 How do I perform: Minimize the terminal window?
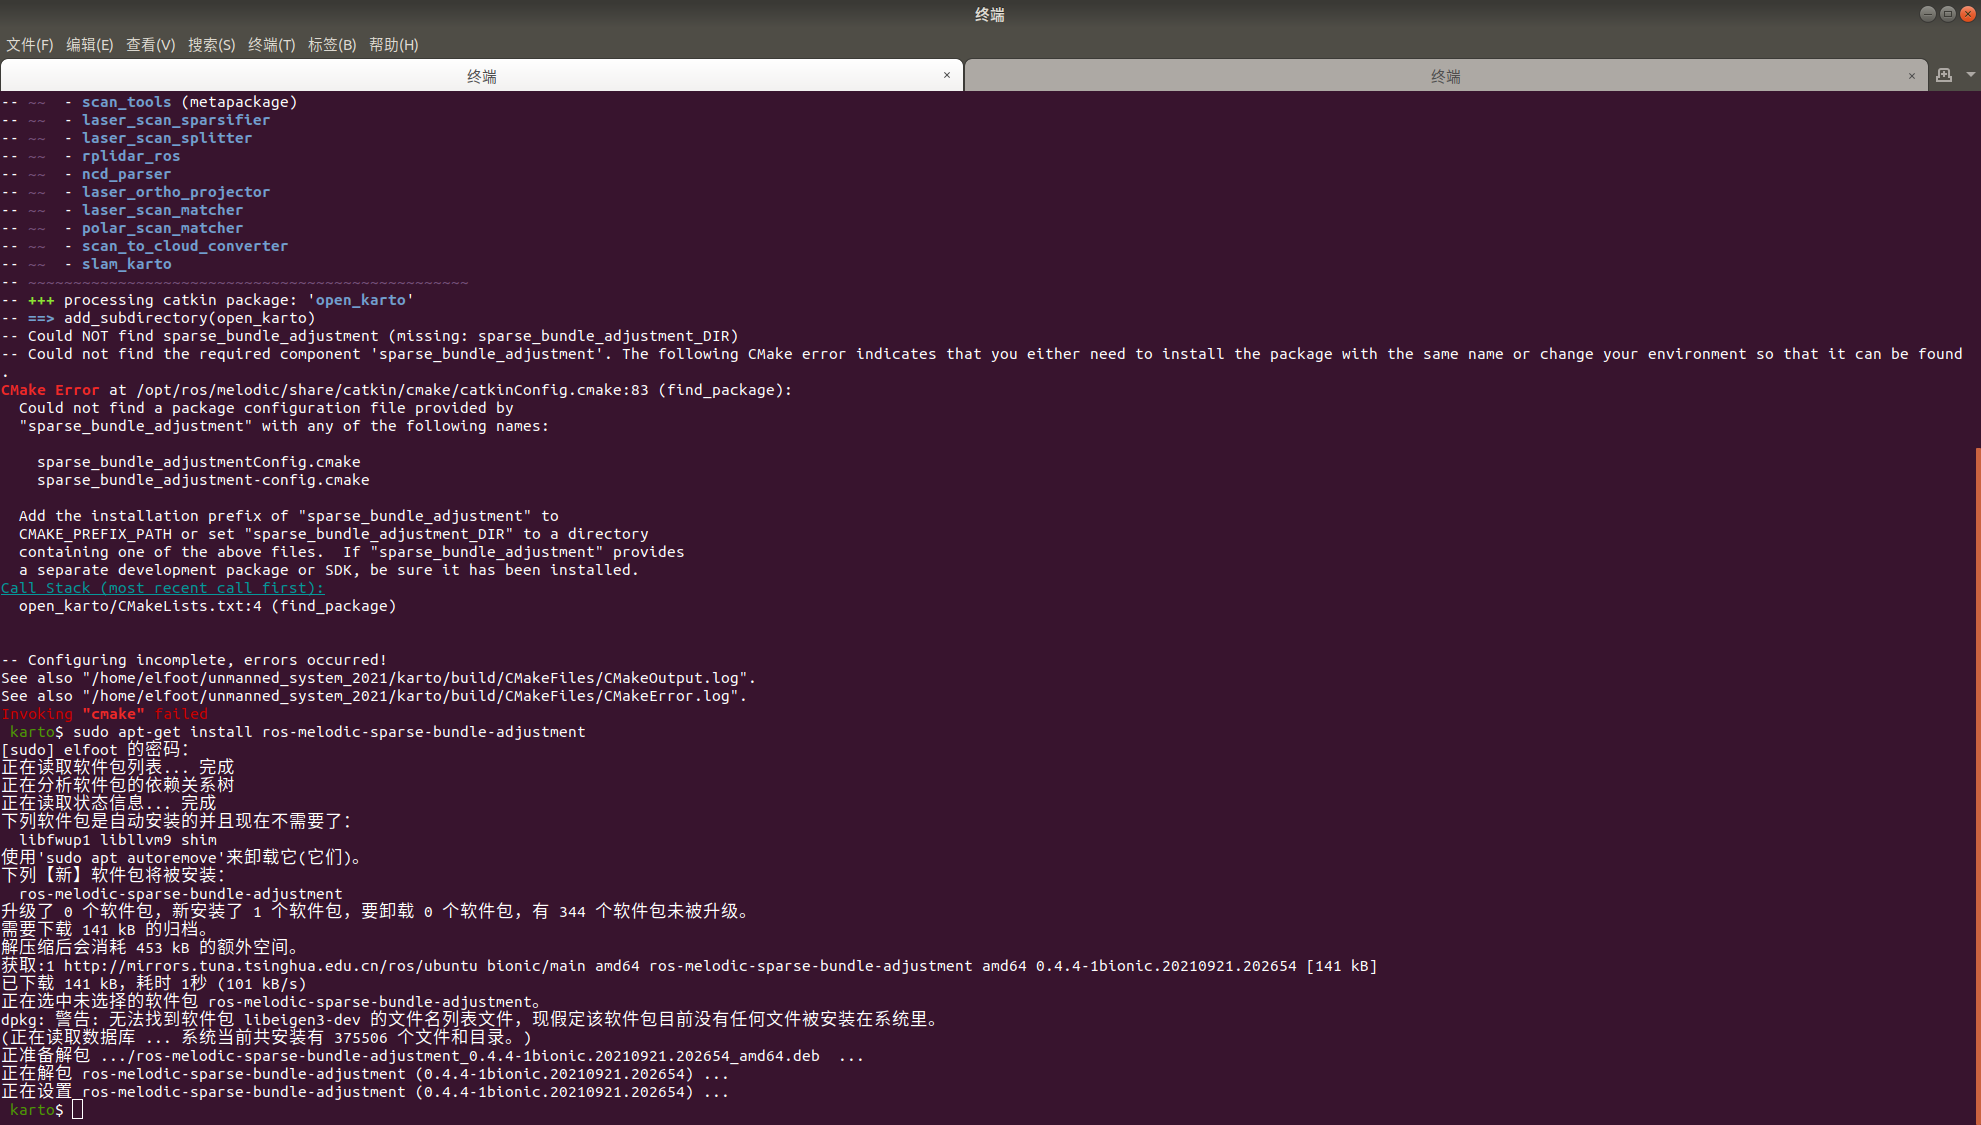click(x=1928, y=13)
